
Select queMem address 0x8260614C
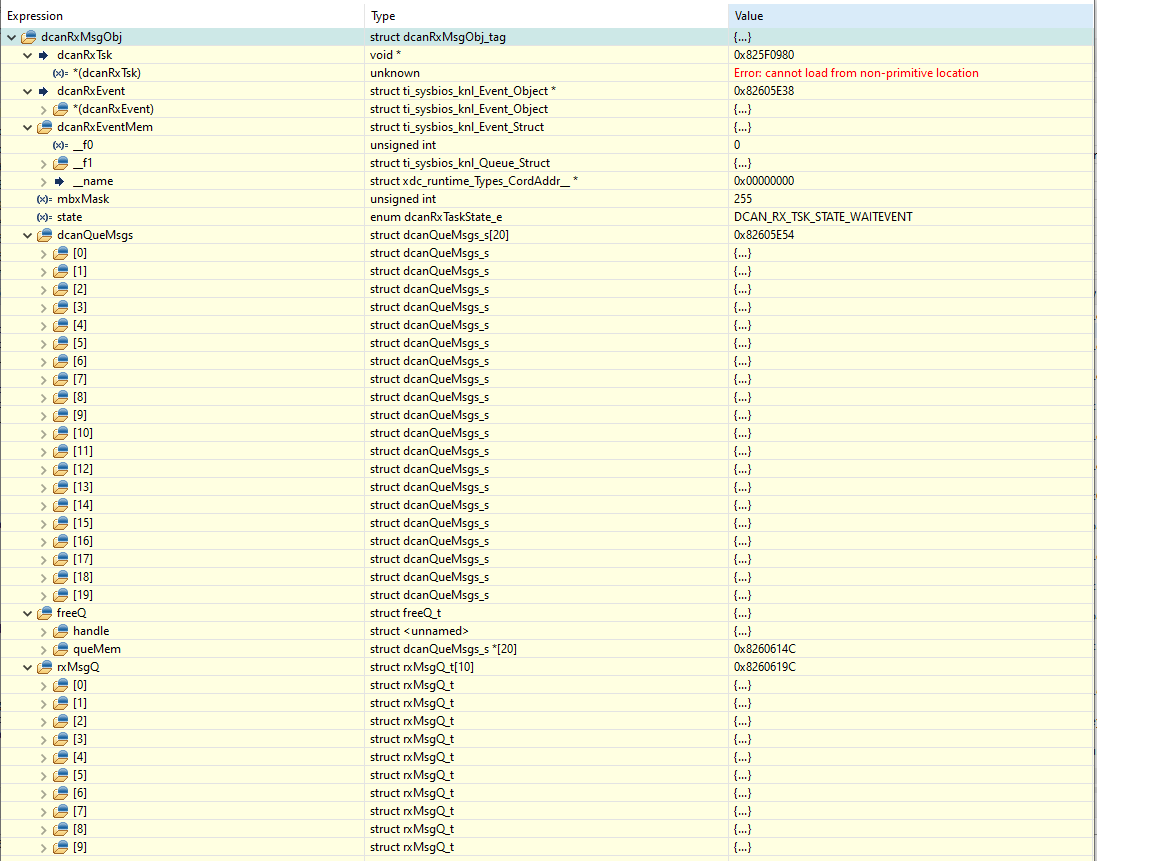point(765,649)
